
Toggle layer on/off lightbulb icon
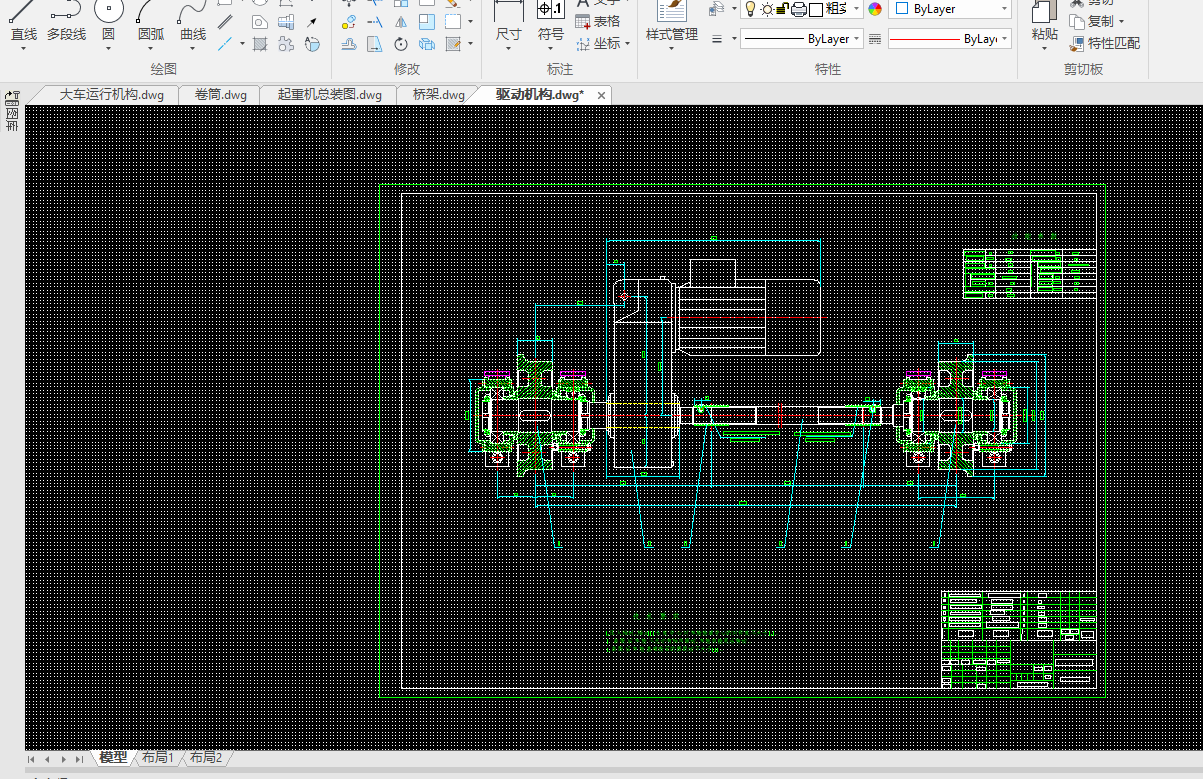(x=750, y=9)
